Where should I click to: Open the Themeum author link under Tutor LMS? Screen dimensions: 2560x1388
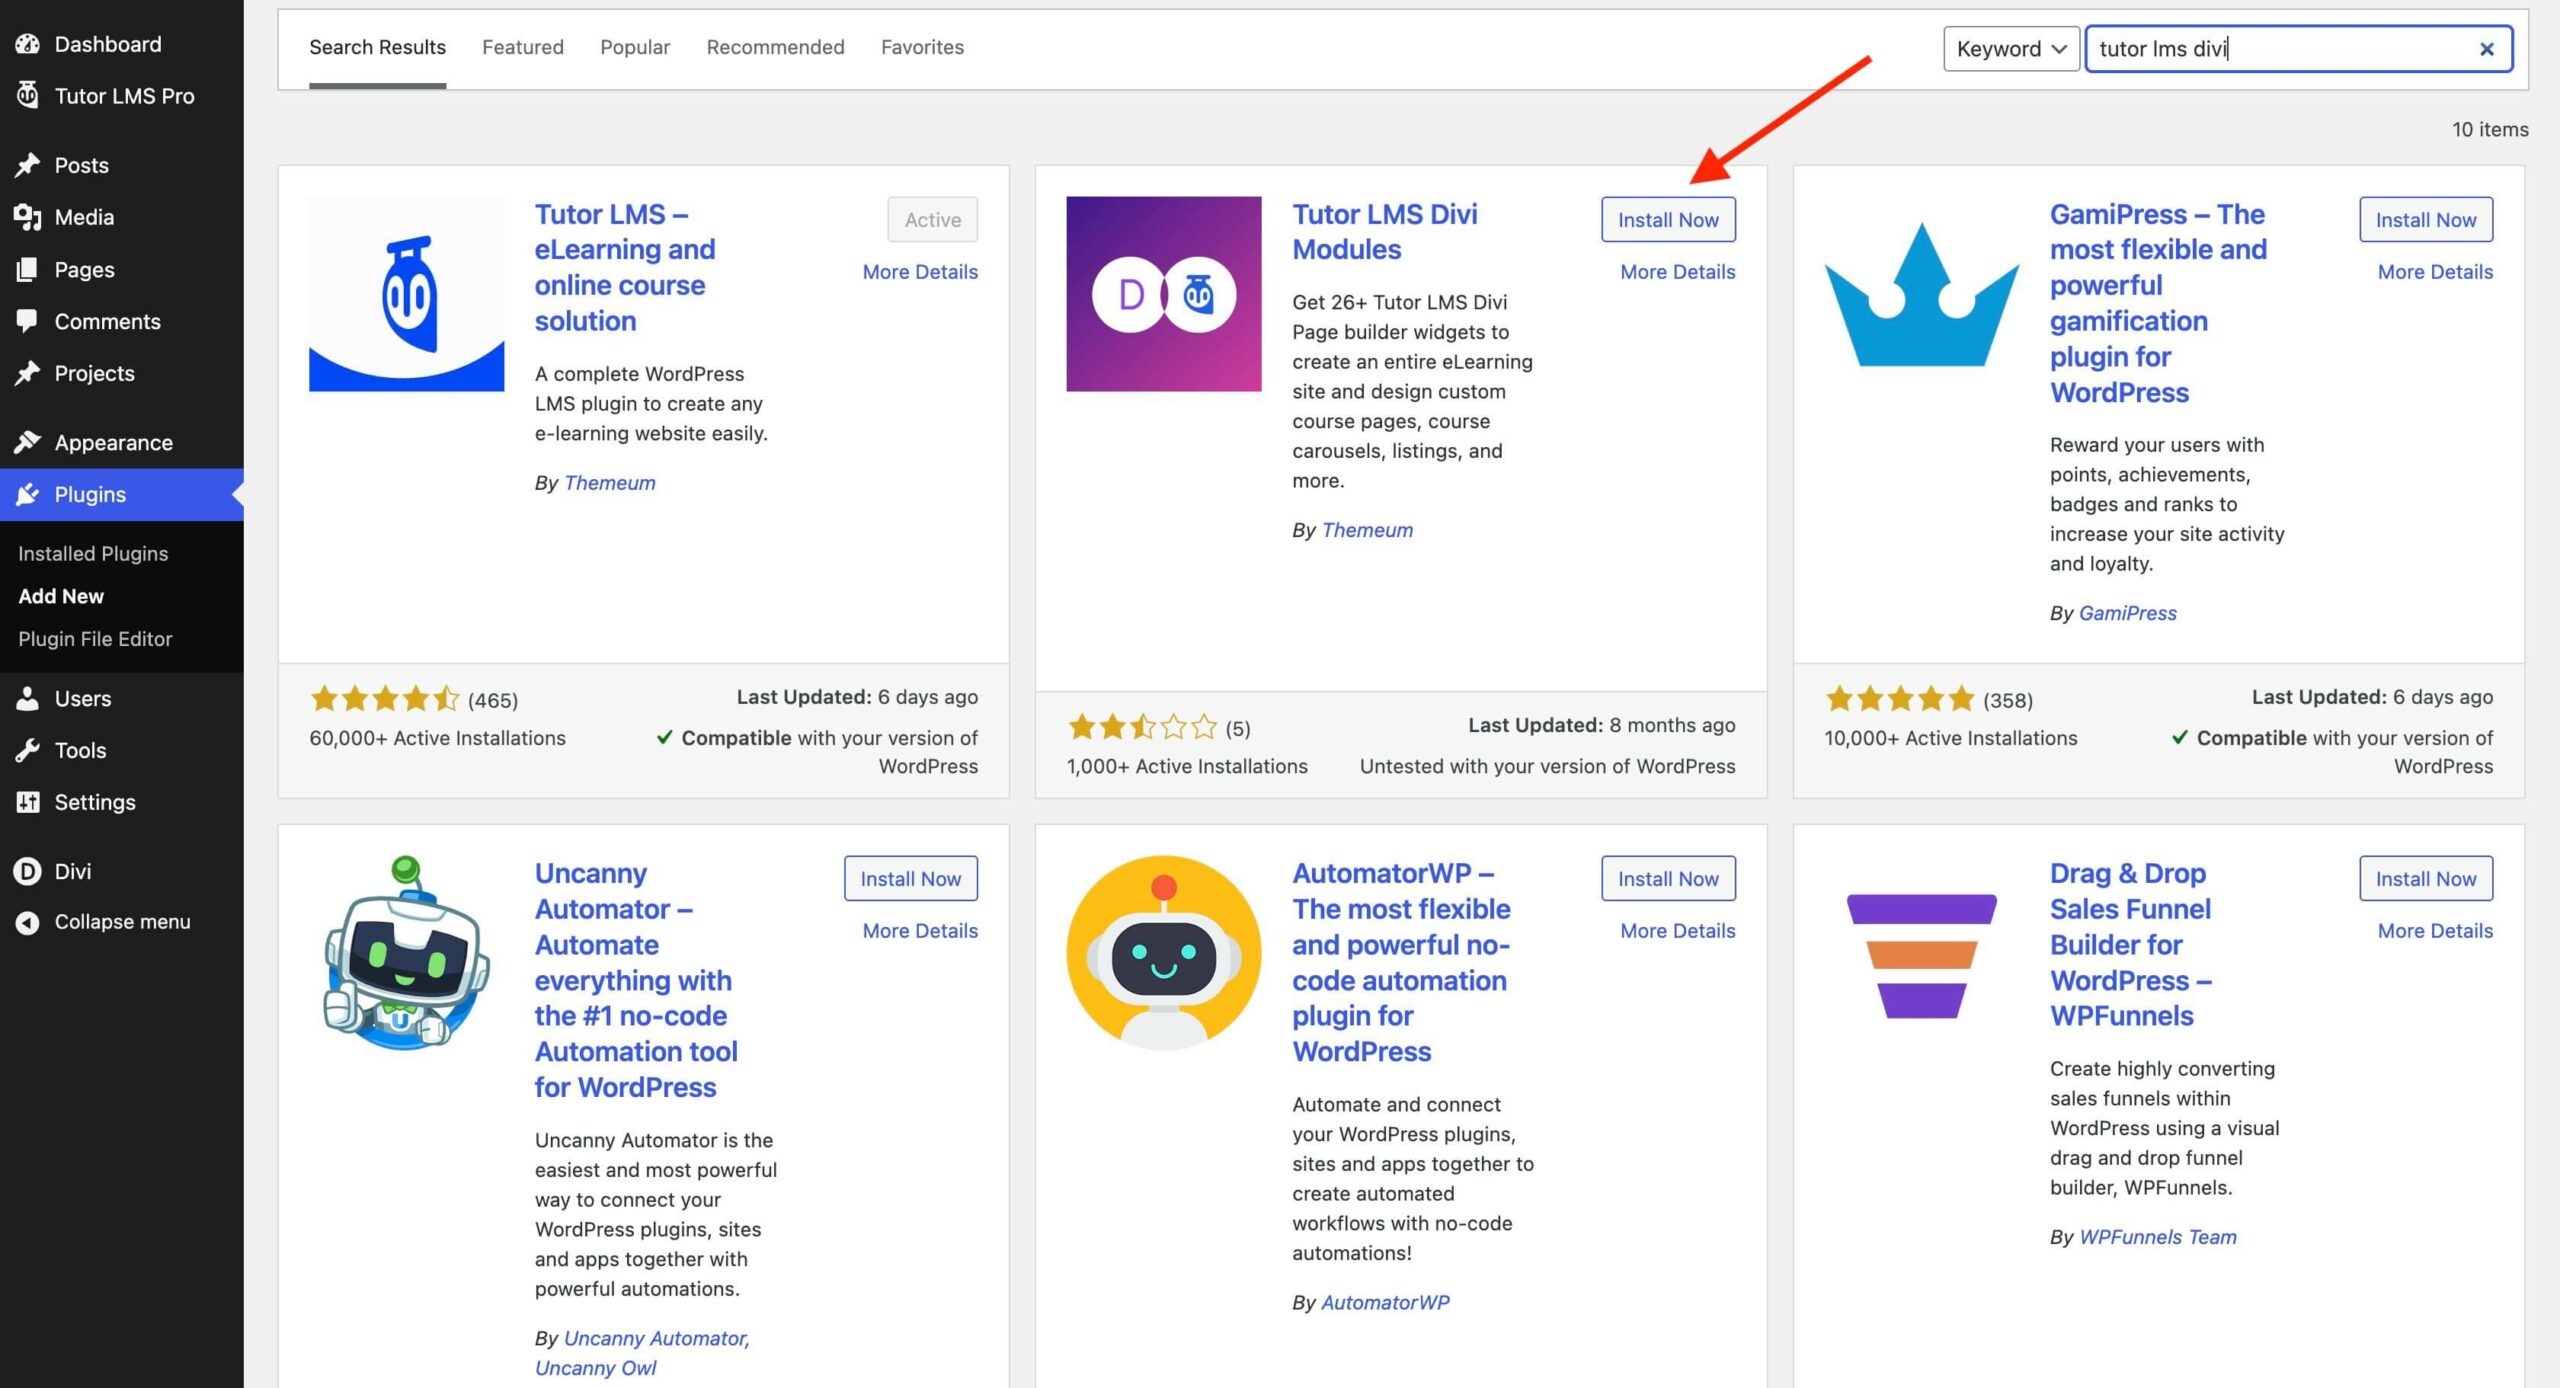pyautogui.click(x=609, y=483)
